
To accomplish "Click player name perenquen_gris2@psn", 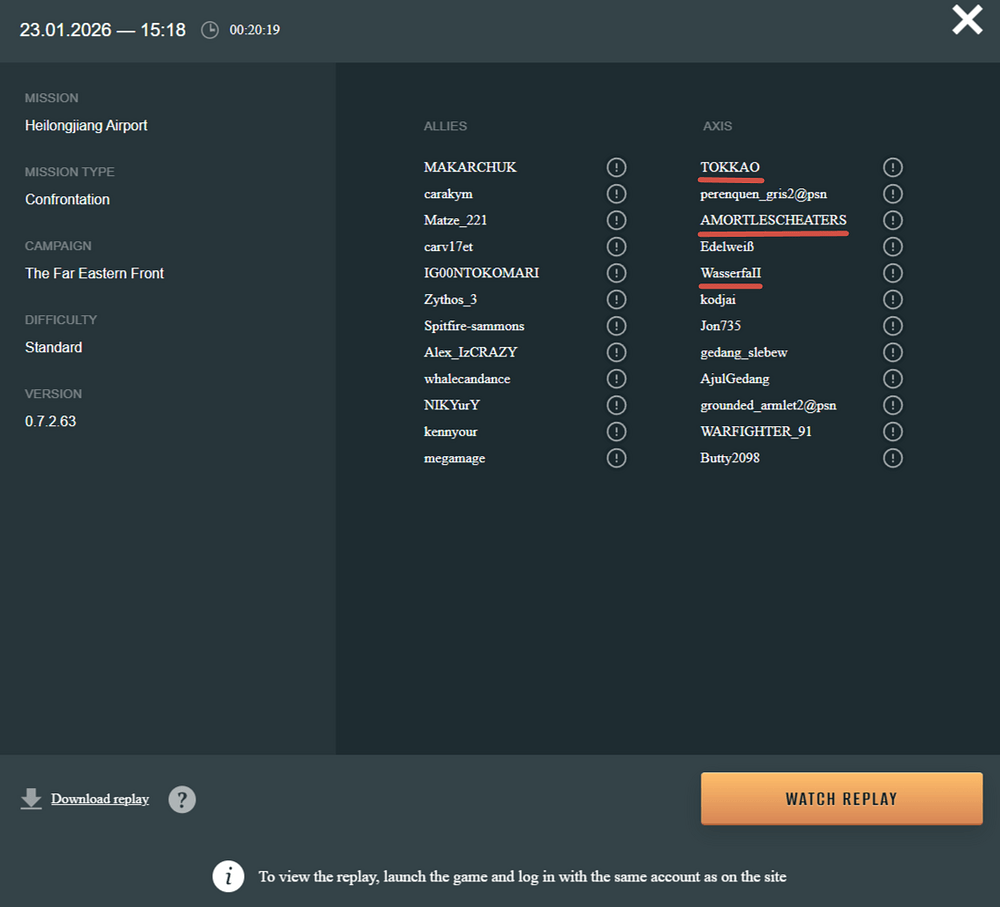I will click(763, 194).
